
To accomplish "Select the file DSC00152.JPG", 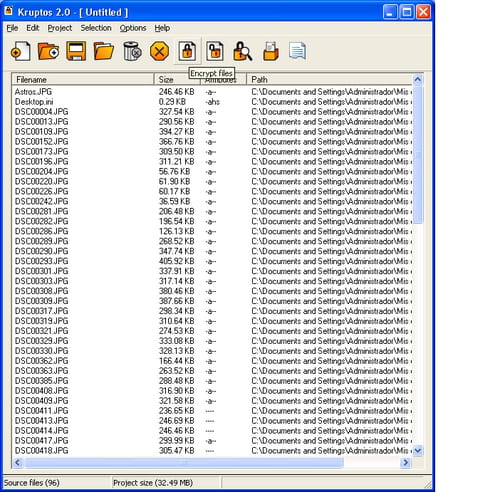I will (42, 142).
